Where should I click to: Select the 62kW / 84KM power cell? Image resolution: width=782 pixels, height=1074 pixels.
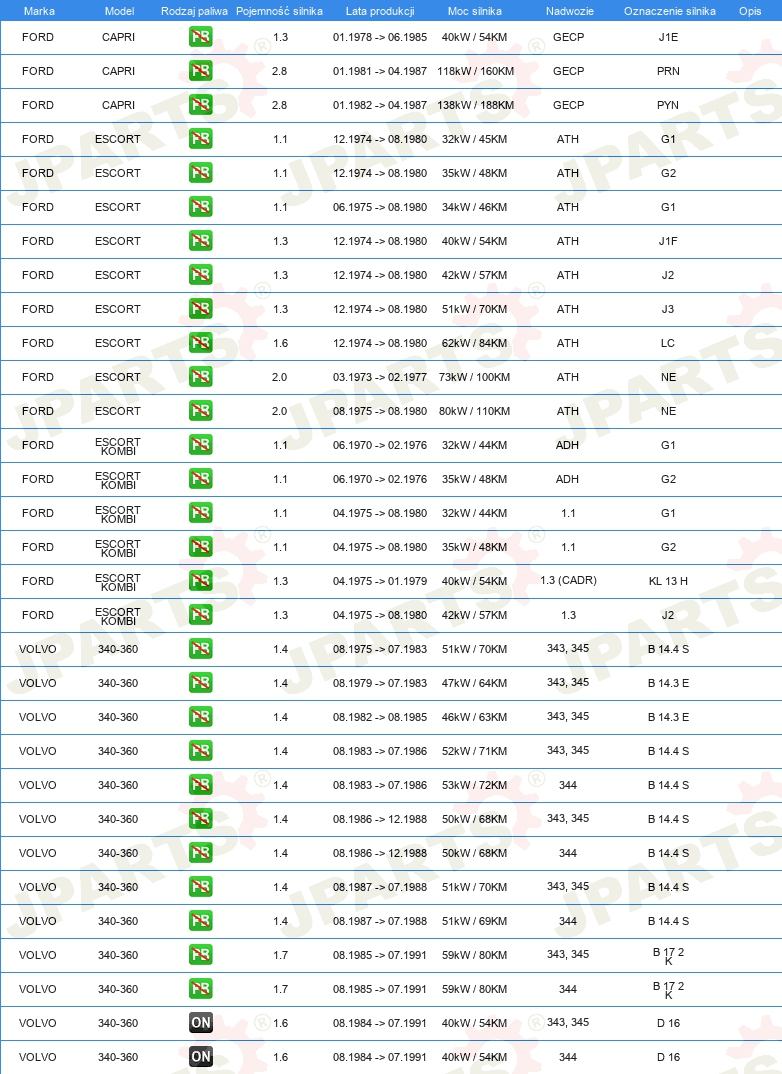475,343
